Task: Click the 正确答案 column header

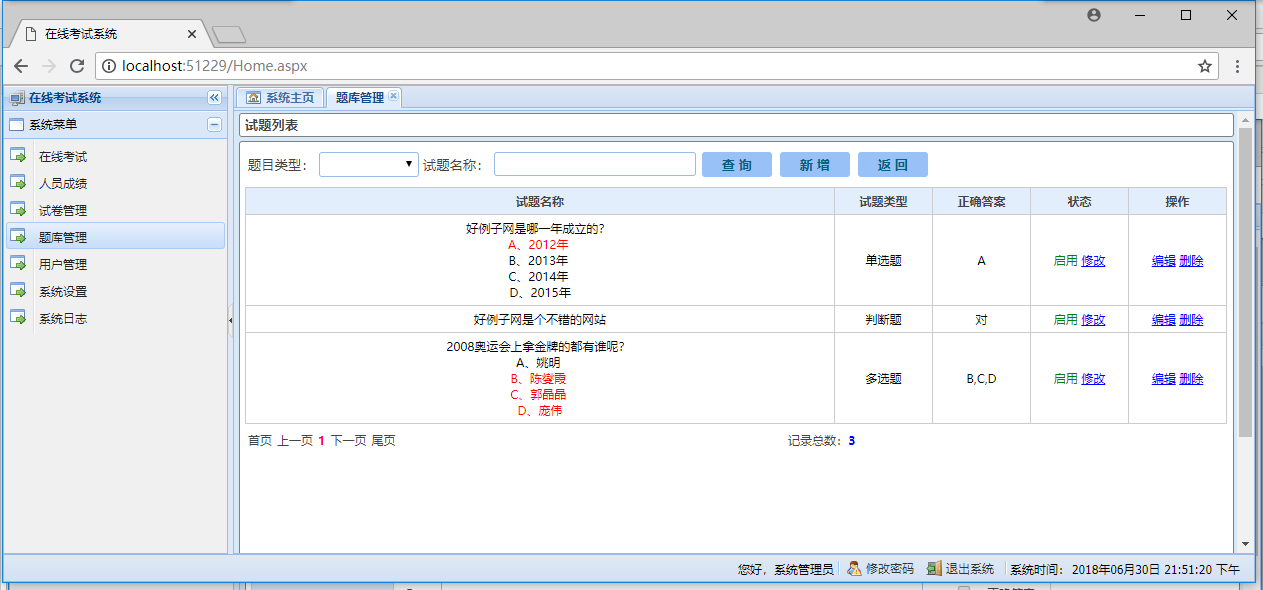Action: (981, 201)
